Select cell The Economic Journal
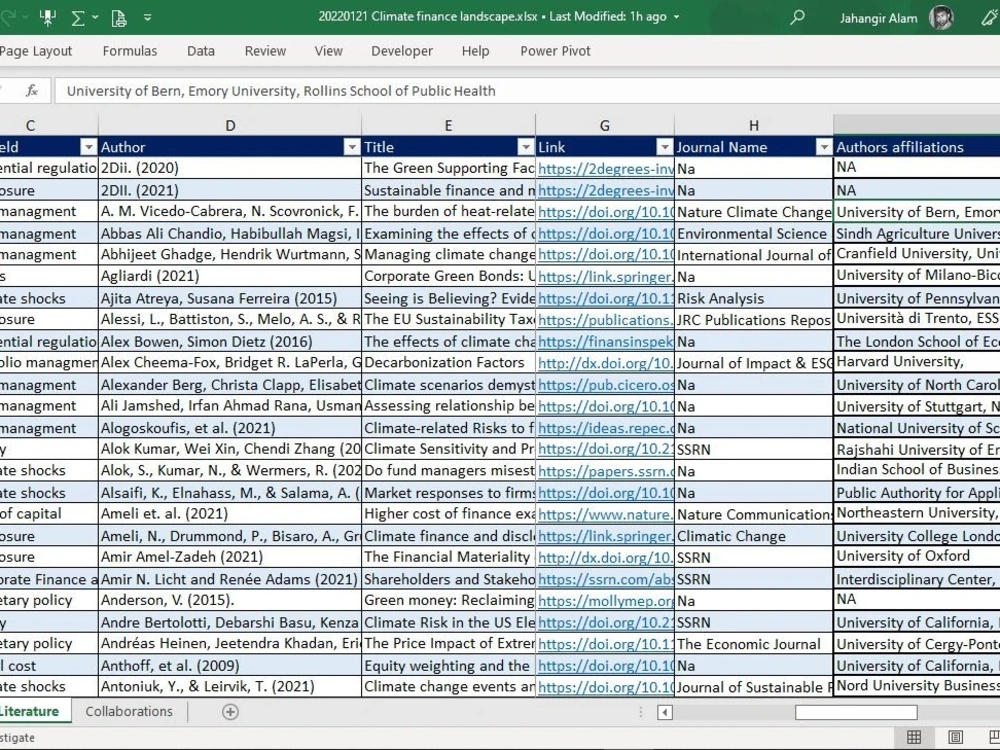This screenshot has height=750, width=1000. (754, 643)
